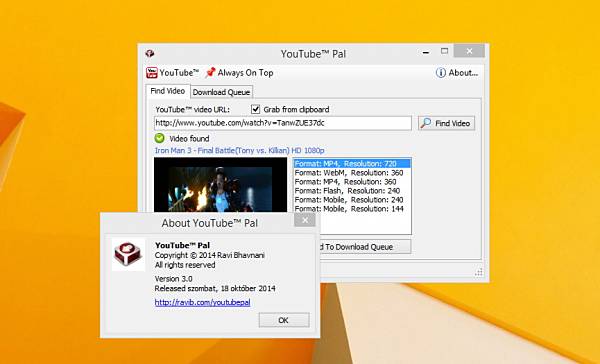Click the YouTube Pal title bar app icon

[x=150, y=53]
